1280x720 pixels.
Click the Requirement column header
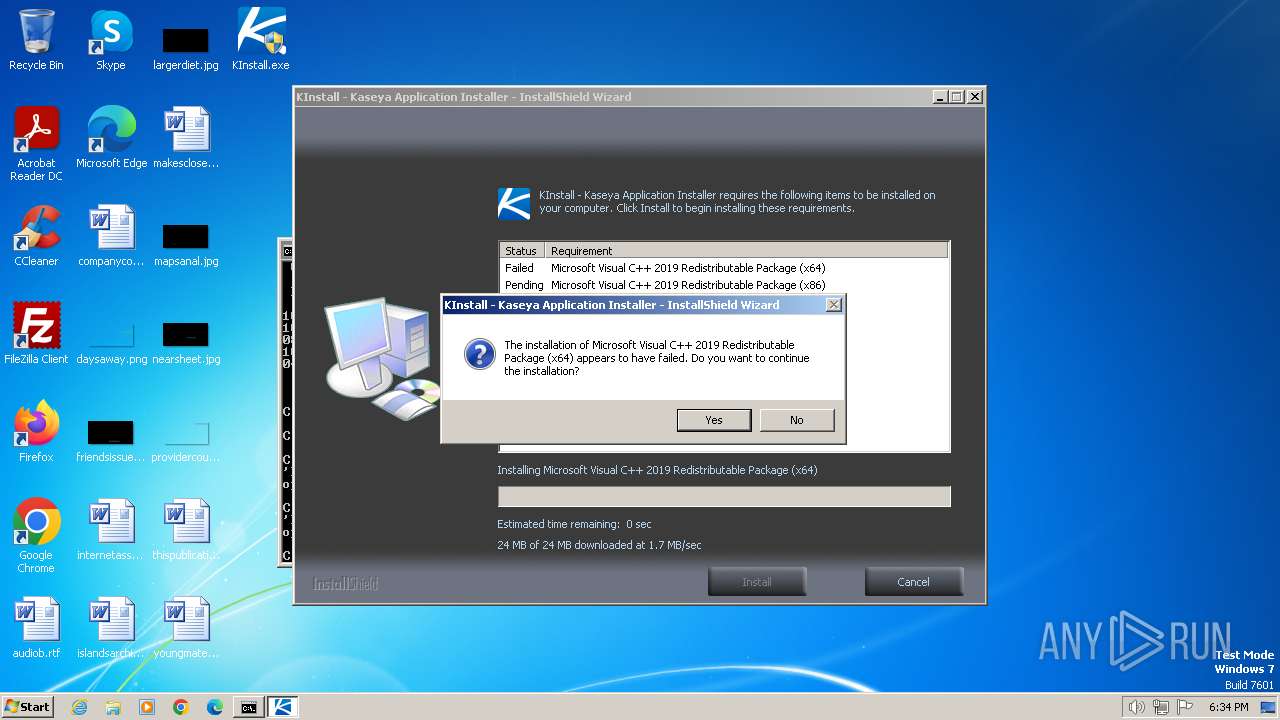[x=746, y=251]
